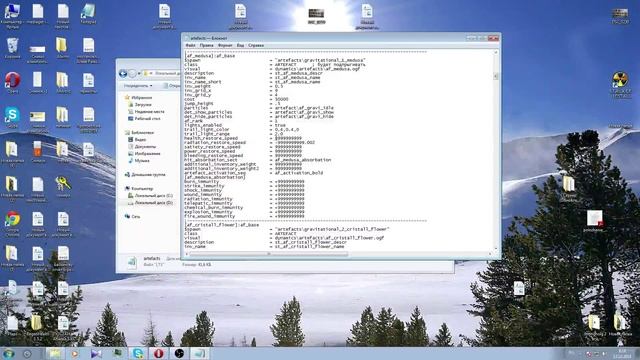Select the yellow keys desktop icon
Viewport: 640px width, 360px height.
(x=63, y=187)
